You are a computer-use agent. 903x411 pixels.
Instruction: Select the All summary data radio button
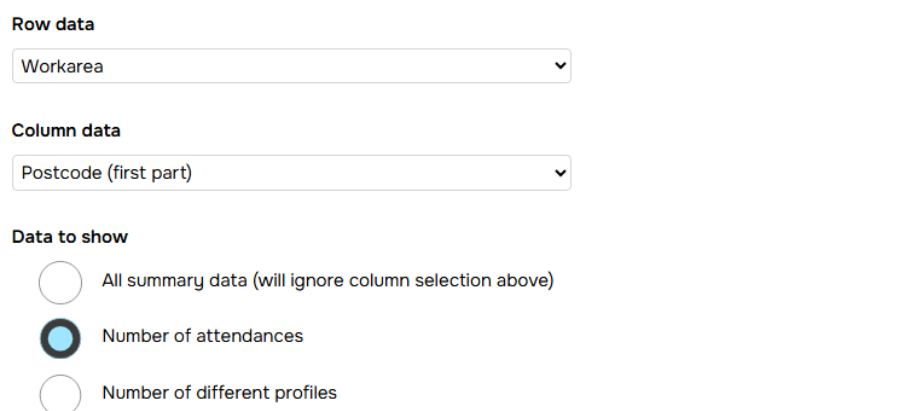pos(60,282)
